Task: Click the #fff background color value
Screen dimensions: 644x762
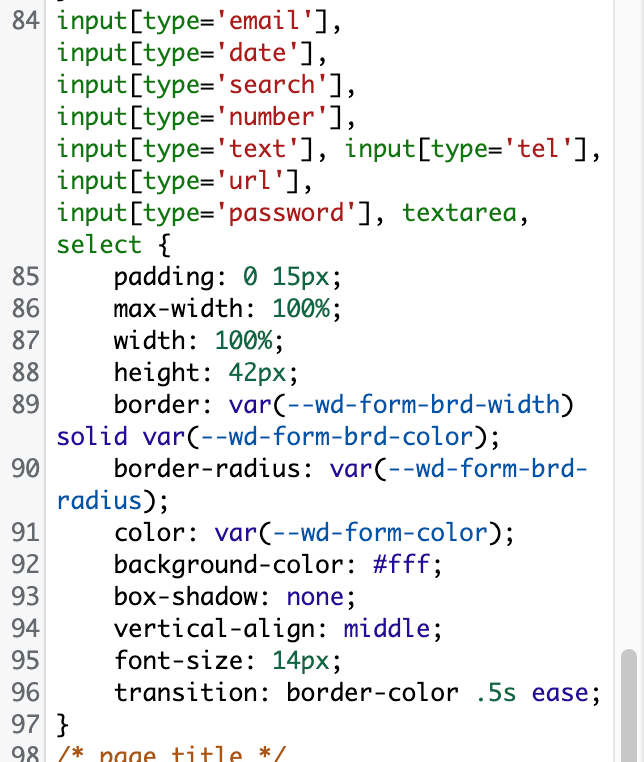Action: [x=406, y=565]
